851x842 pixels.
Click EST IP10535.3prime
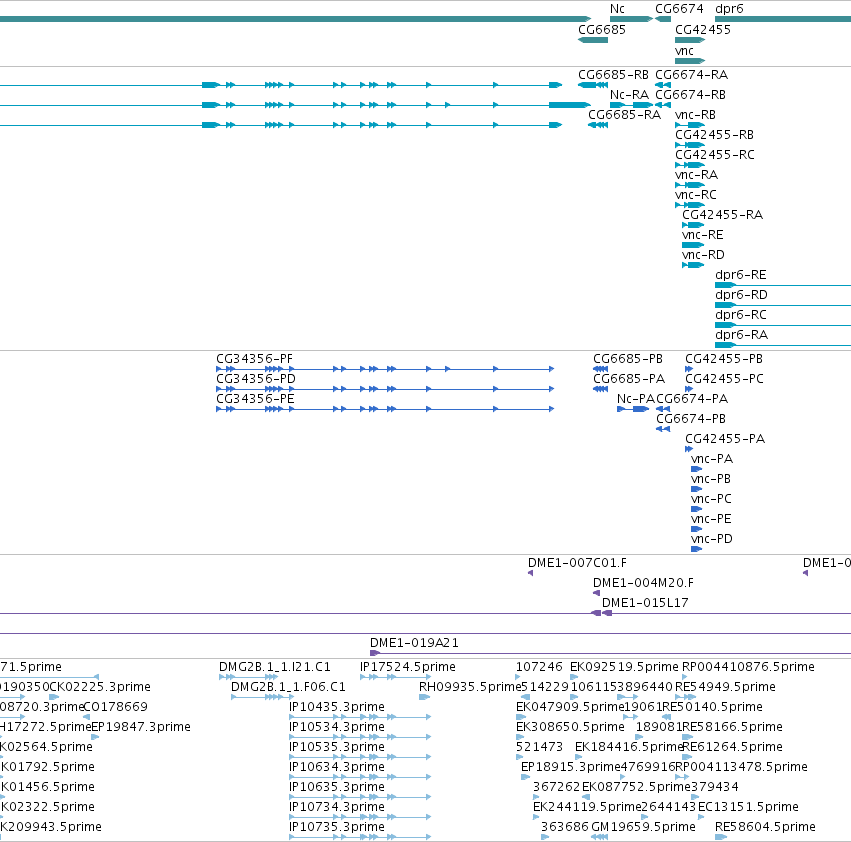click(337, 747)
